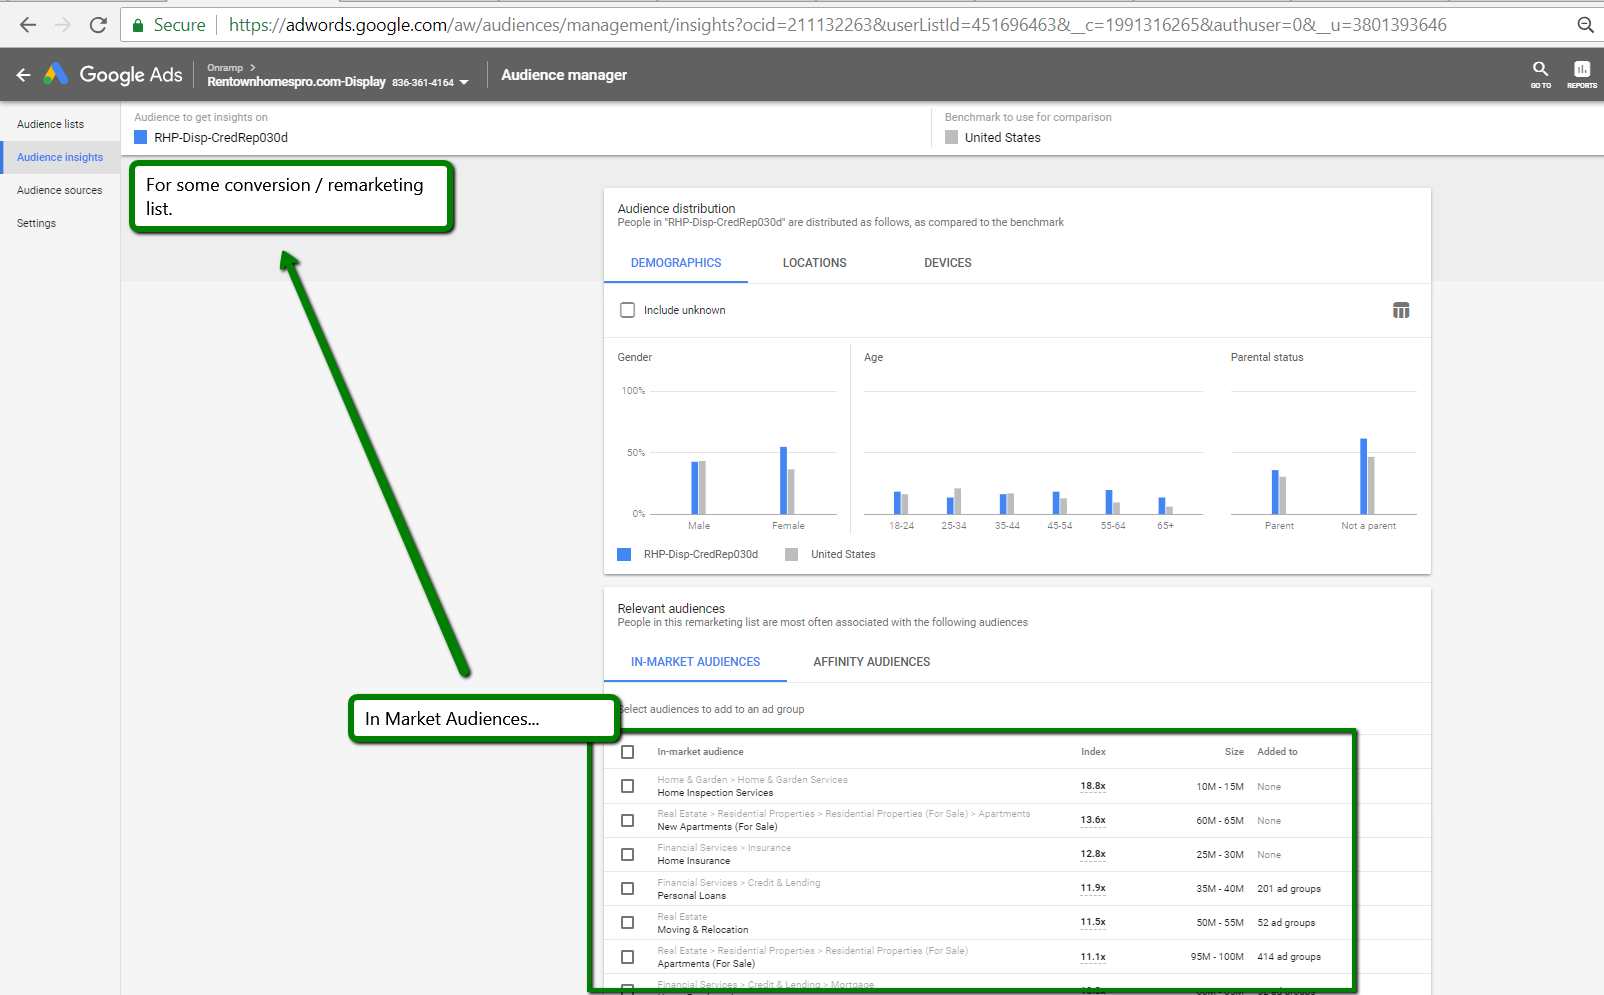Click the Index column header
The height and width of the screenshot is (995, 1604).
click(1093, 752)
